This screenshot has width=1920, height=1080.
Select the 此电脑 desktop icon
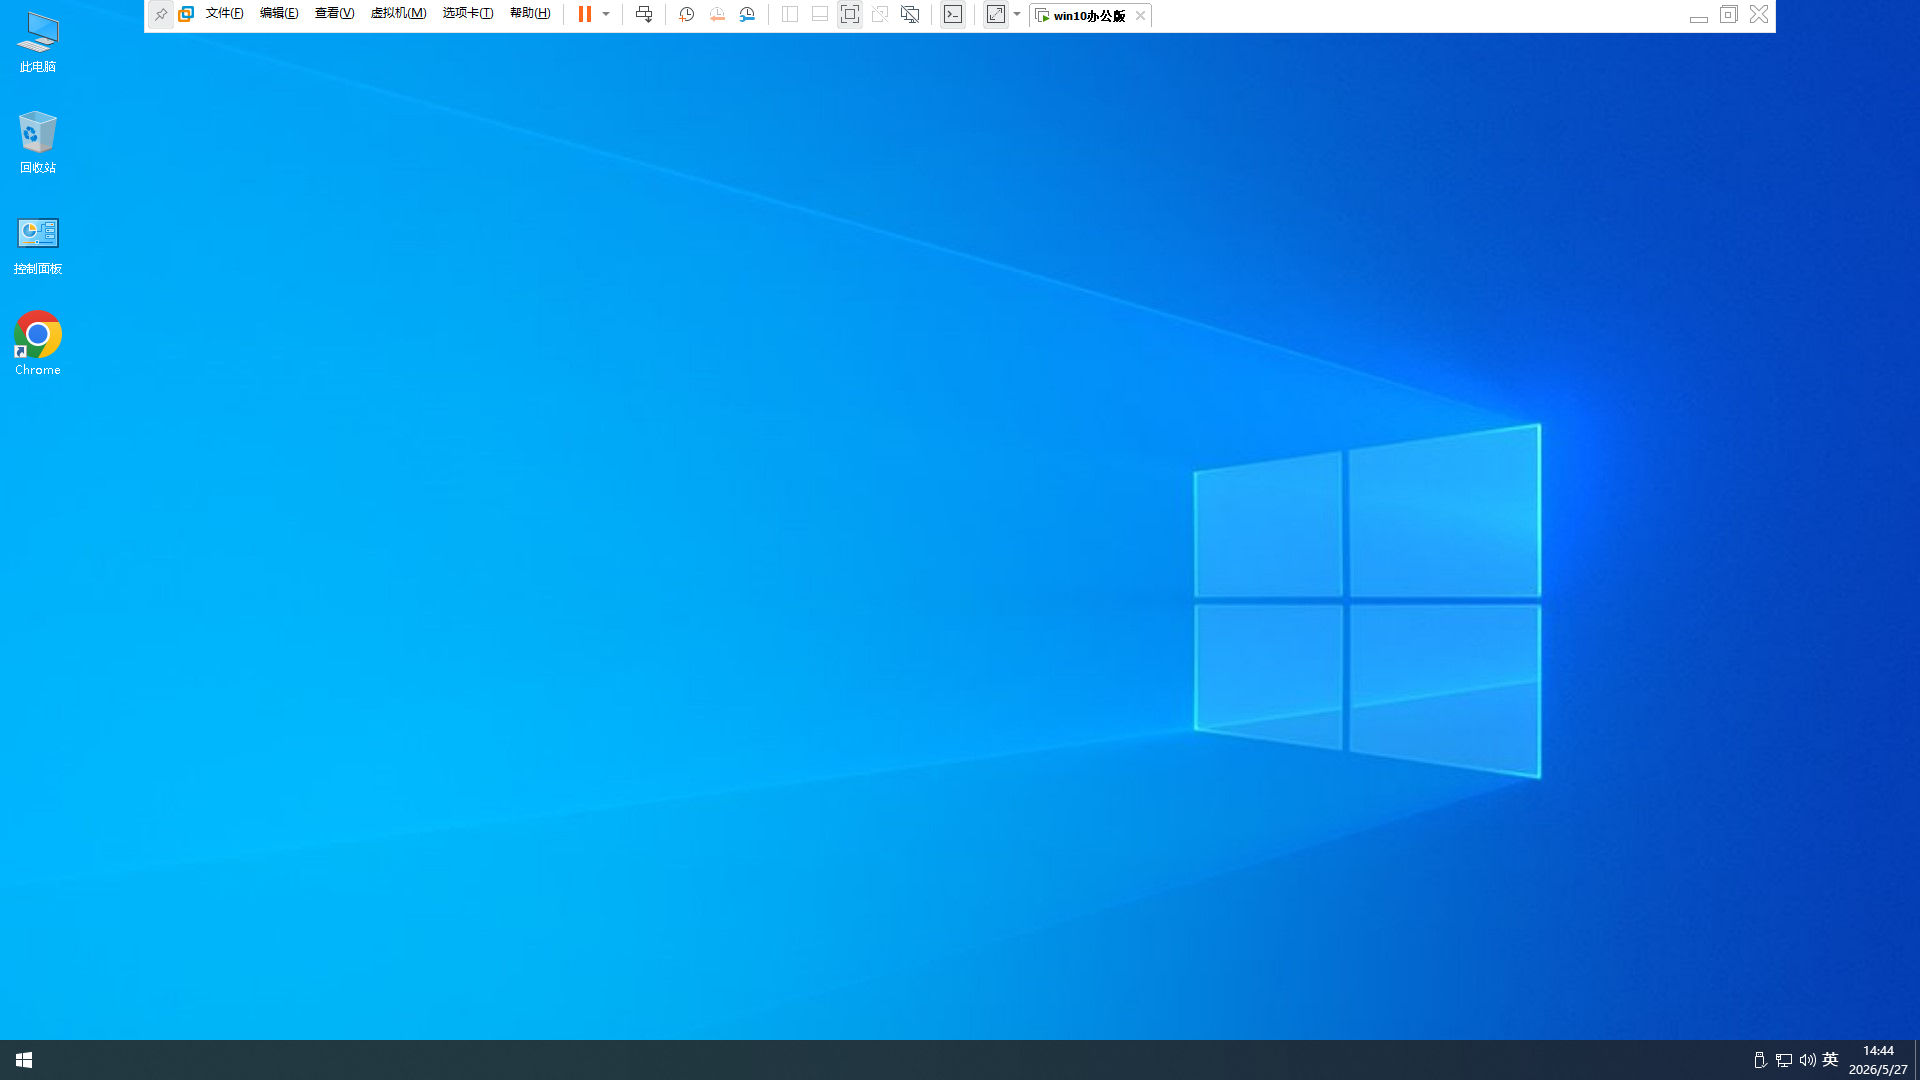[x=38, y=42]
